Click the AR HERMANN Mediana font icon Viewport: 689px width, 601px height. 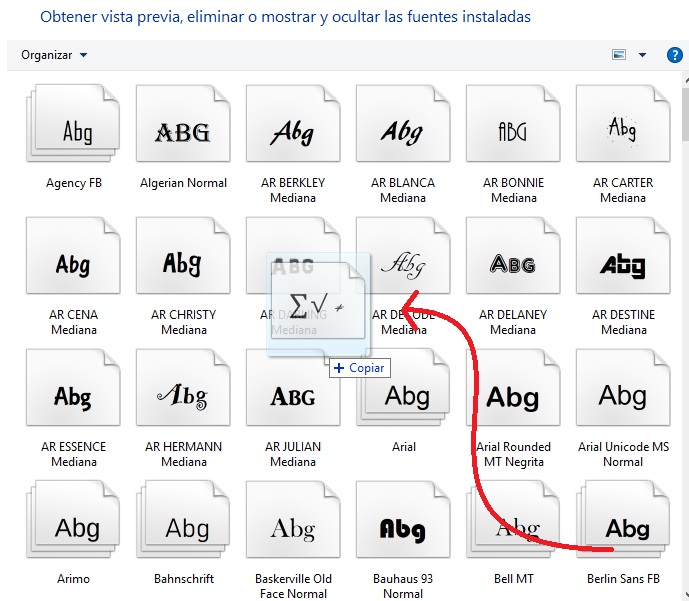[183, 396]
